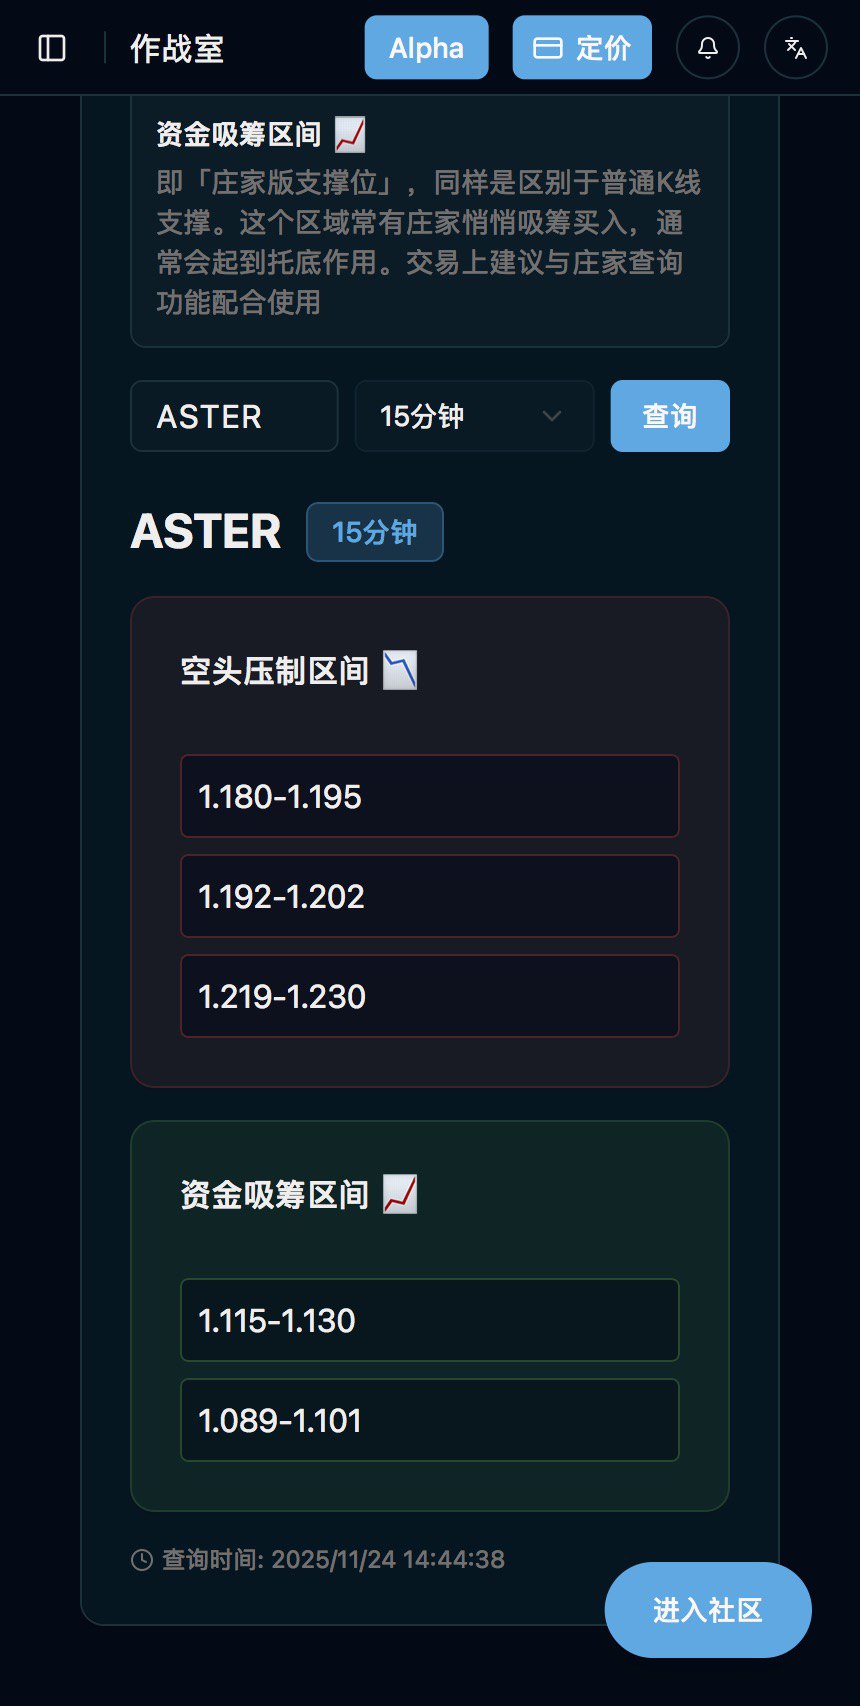Focus the ASTER symbol input field

coord(234,416)
